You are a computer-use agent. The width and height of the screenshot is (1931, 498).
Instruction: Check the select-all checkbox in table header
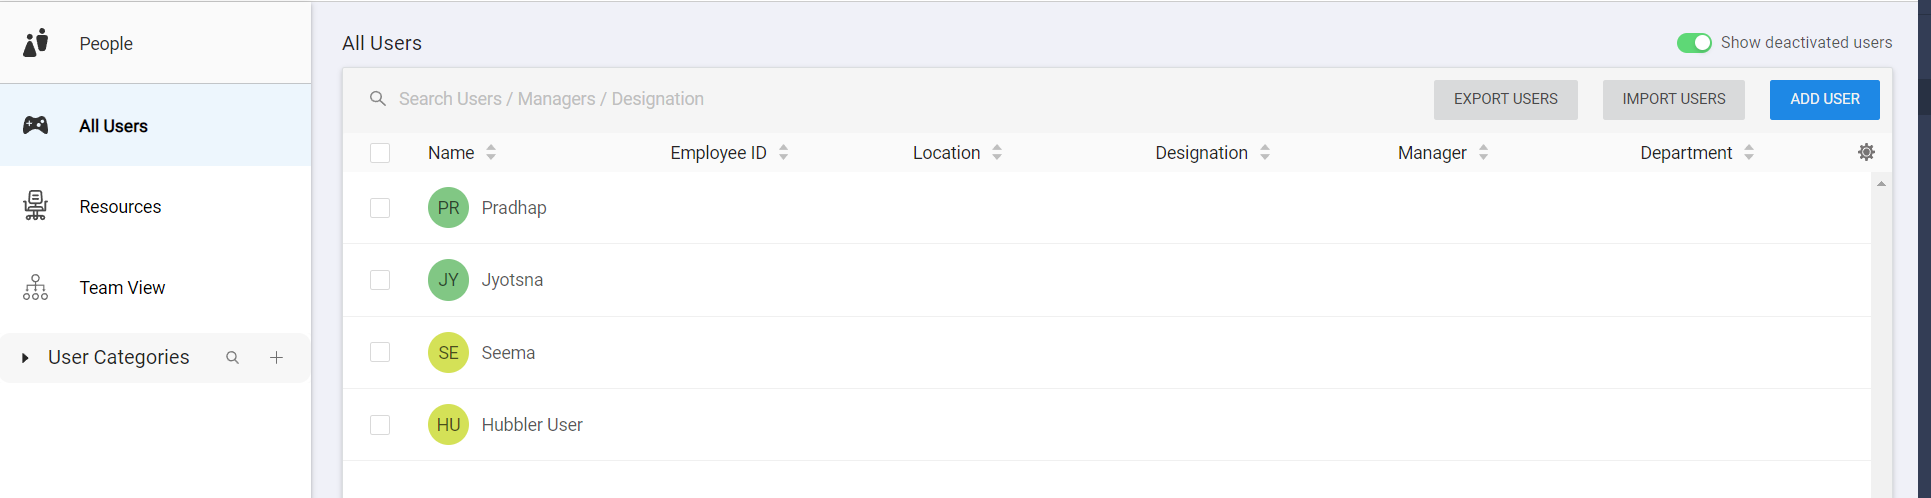(380, 153)
